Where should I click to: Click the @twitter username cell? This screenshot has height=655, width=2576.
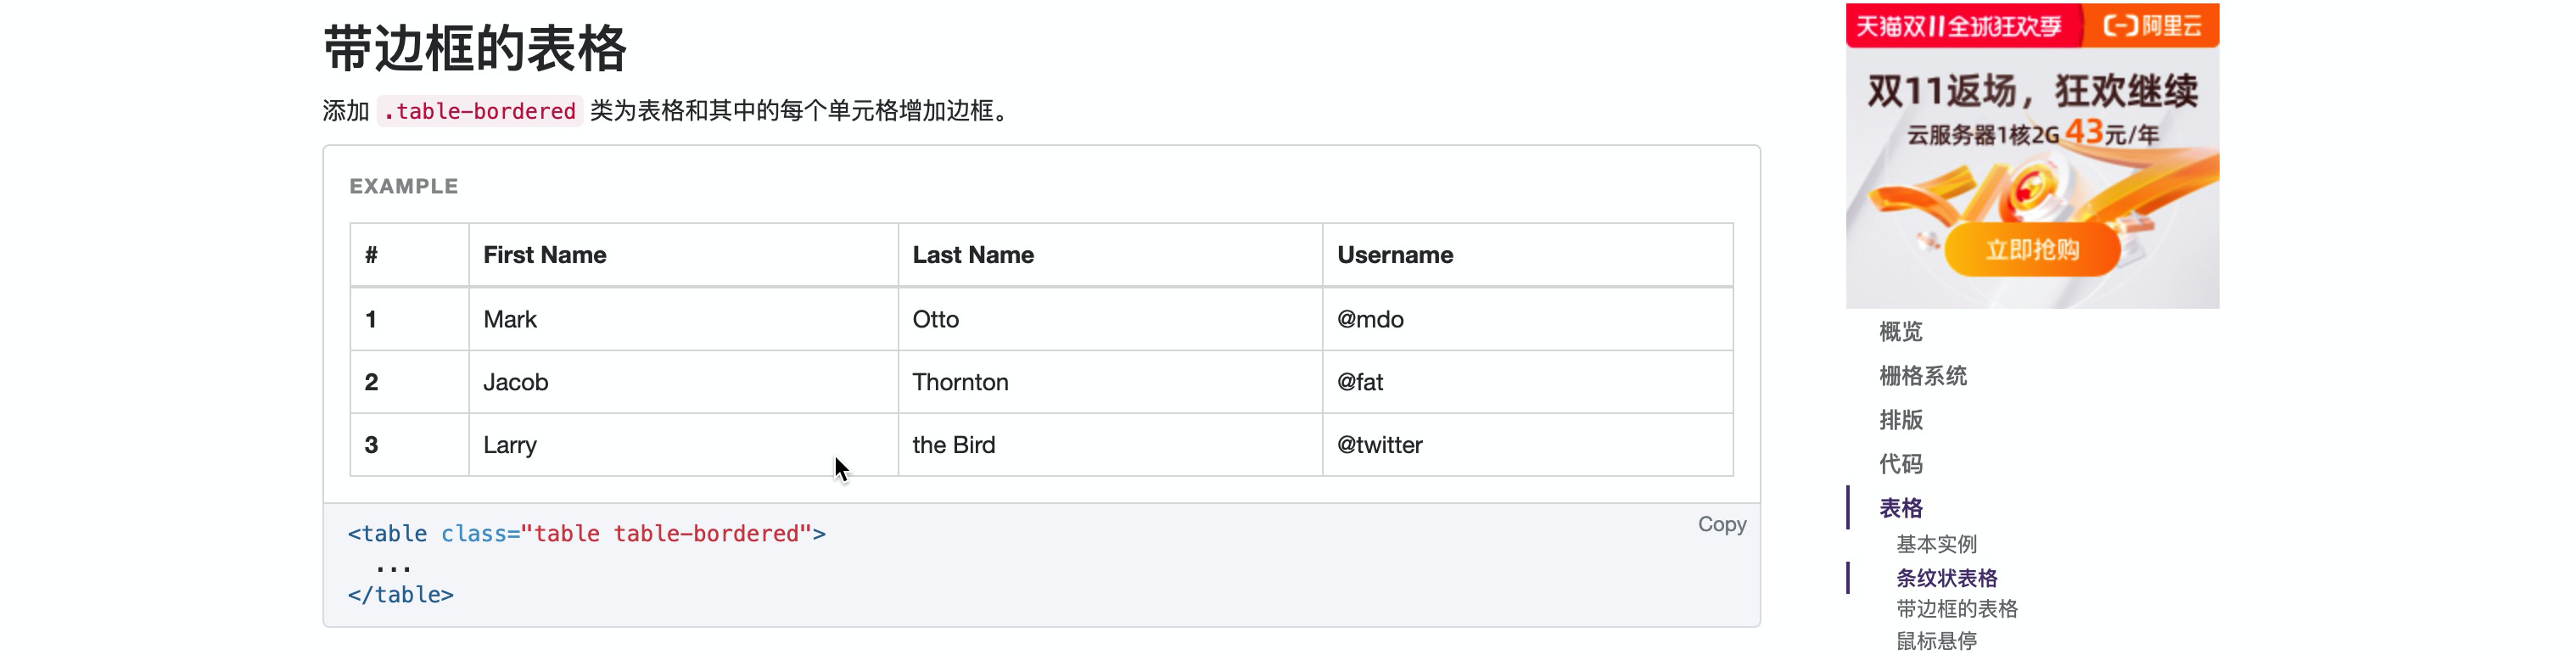coord(1379,445)
